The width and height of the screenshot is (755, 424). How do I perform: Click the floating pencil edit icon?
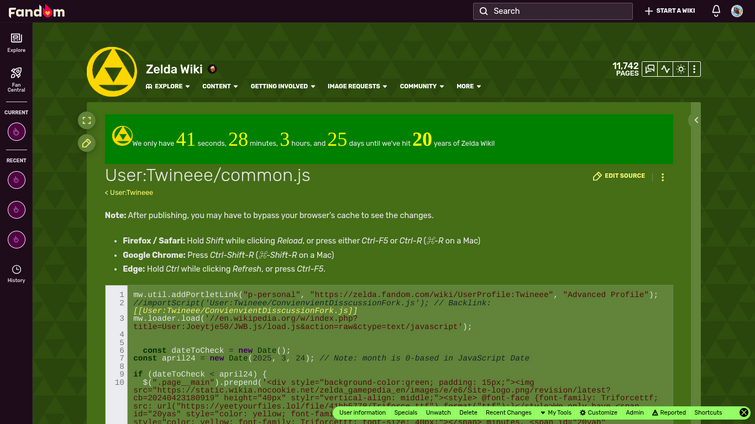[x=87, y=143]
